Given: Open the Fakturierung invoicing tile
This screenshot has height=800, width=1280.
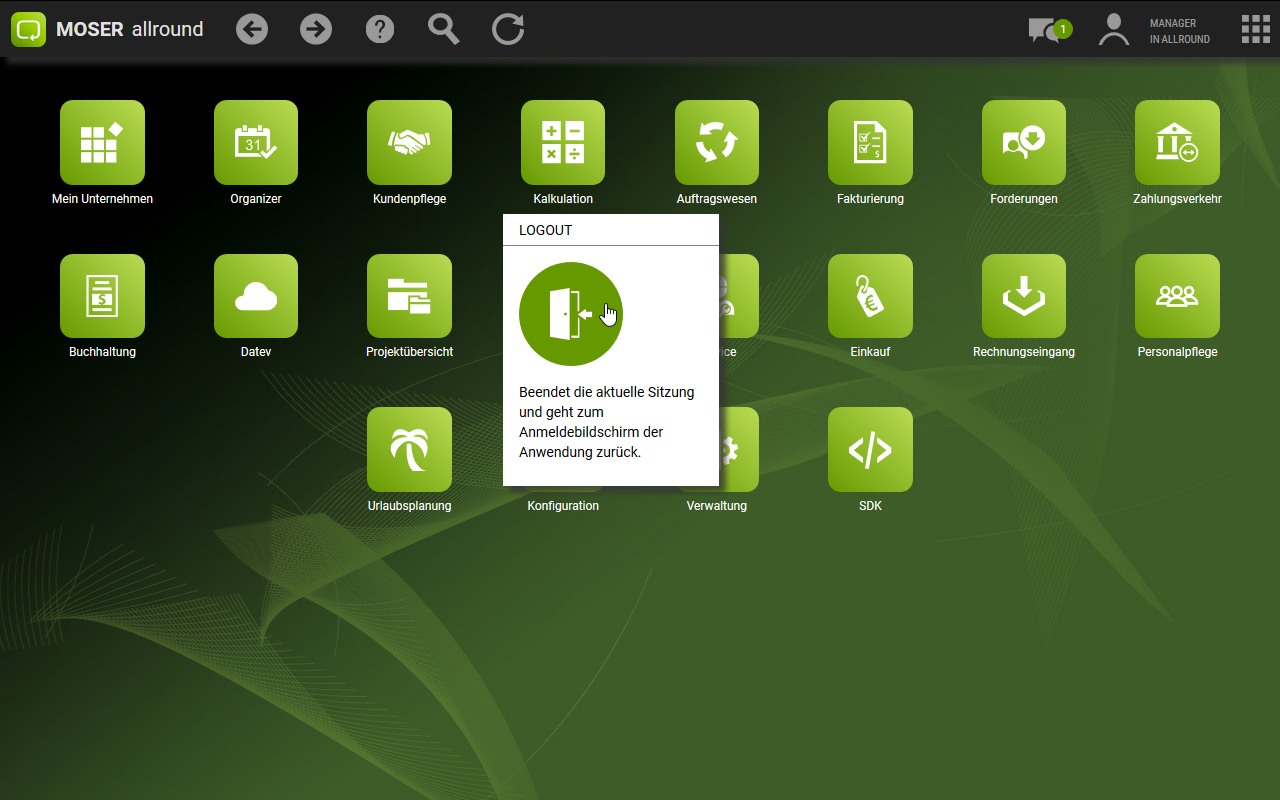Looking at the screenshot, I should click(870, 143).
